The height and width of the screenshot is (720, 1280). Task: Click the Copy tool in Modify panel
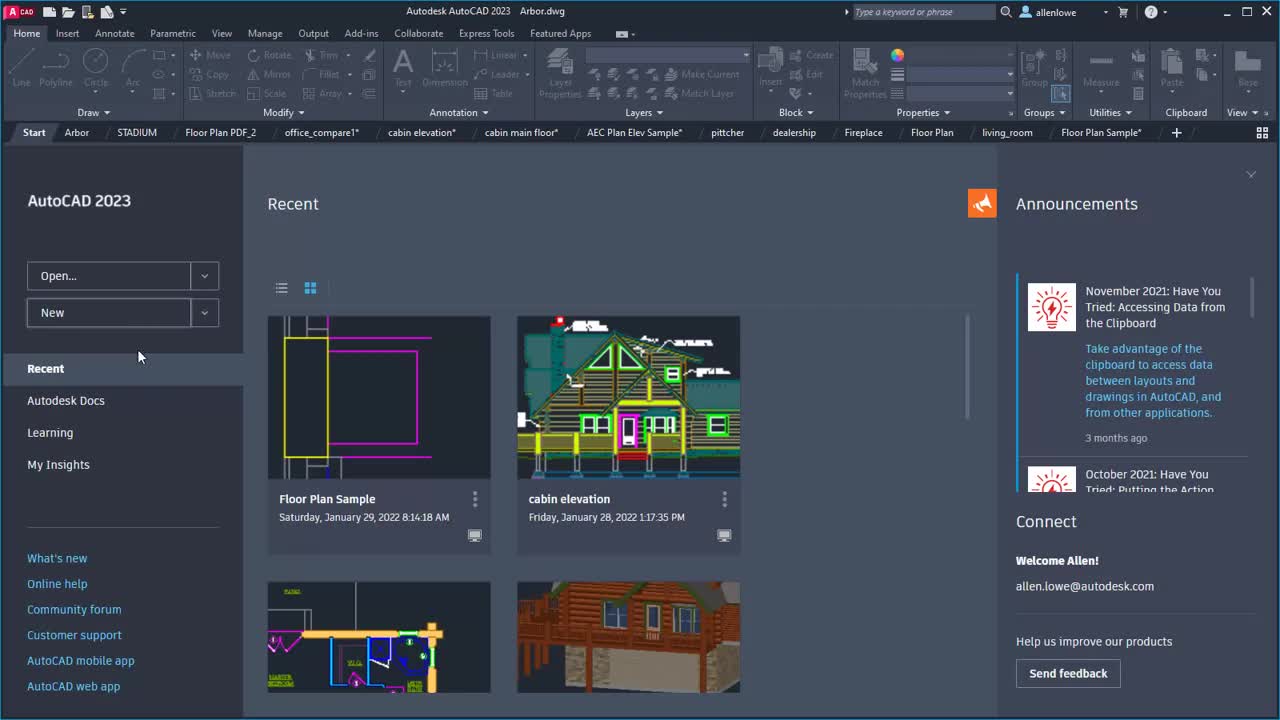[x=210, y=74]
